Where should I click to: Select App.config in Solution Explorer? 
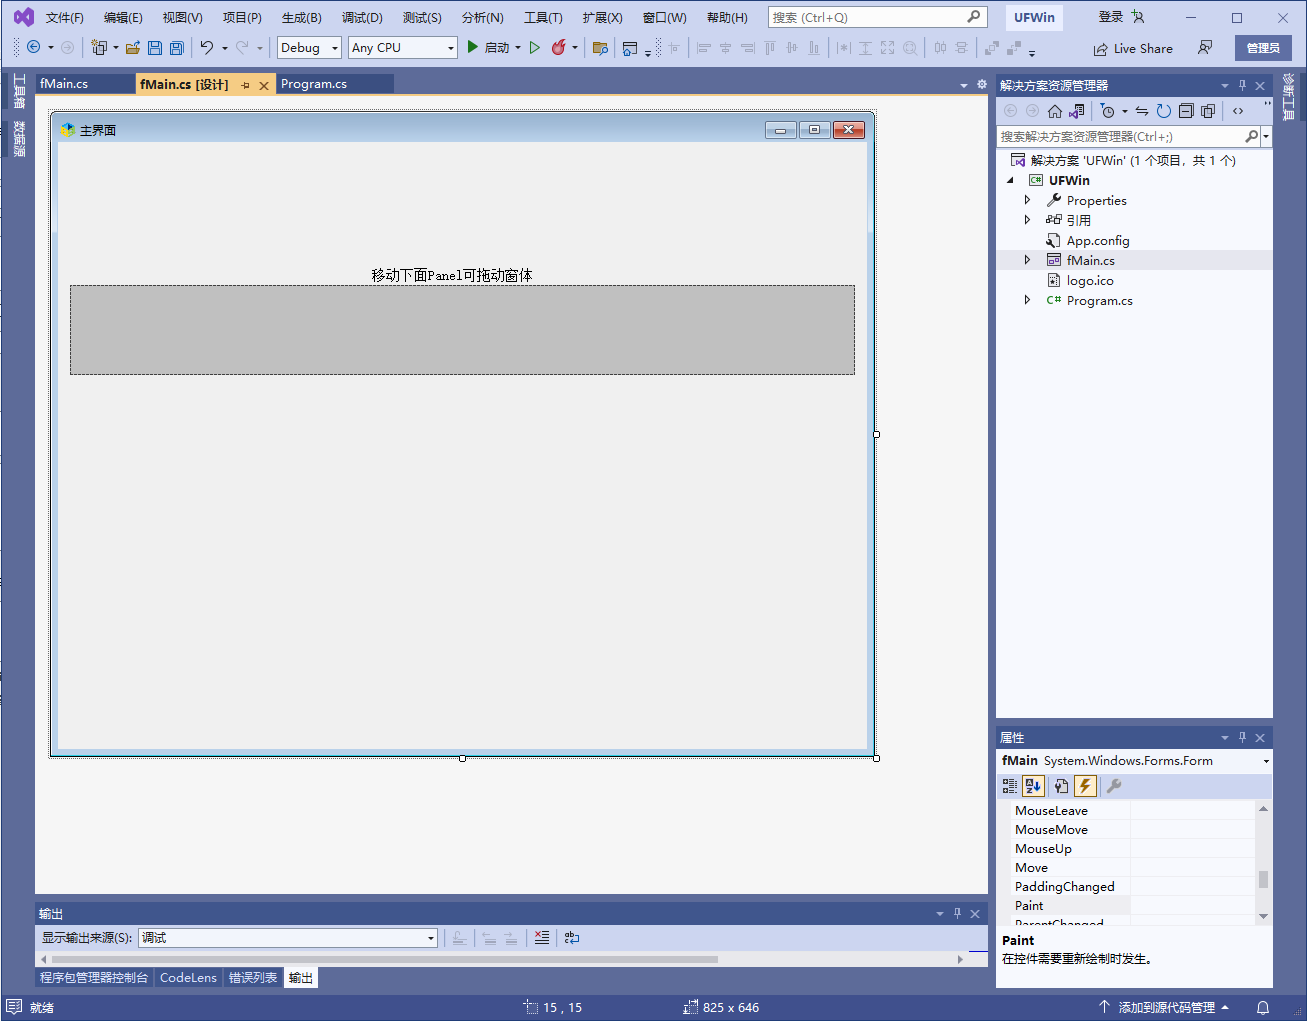1098,240
